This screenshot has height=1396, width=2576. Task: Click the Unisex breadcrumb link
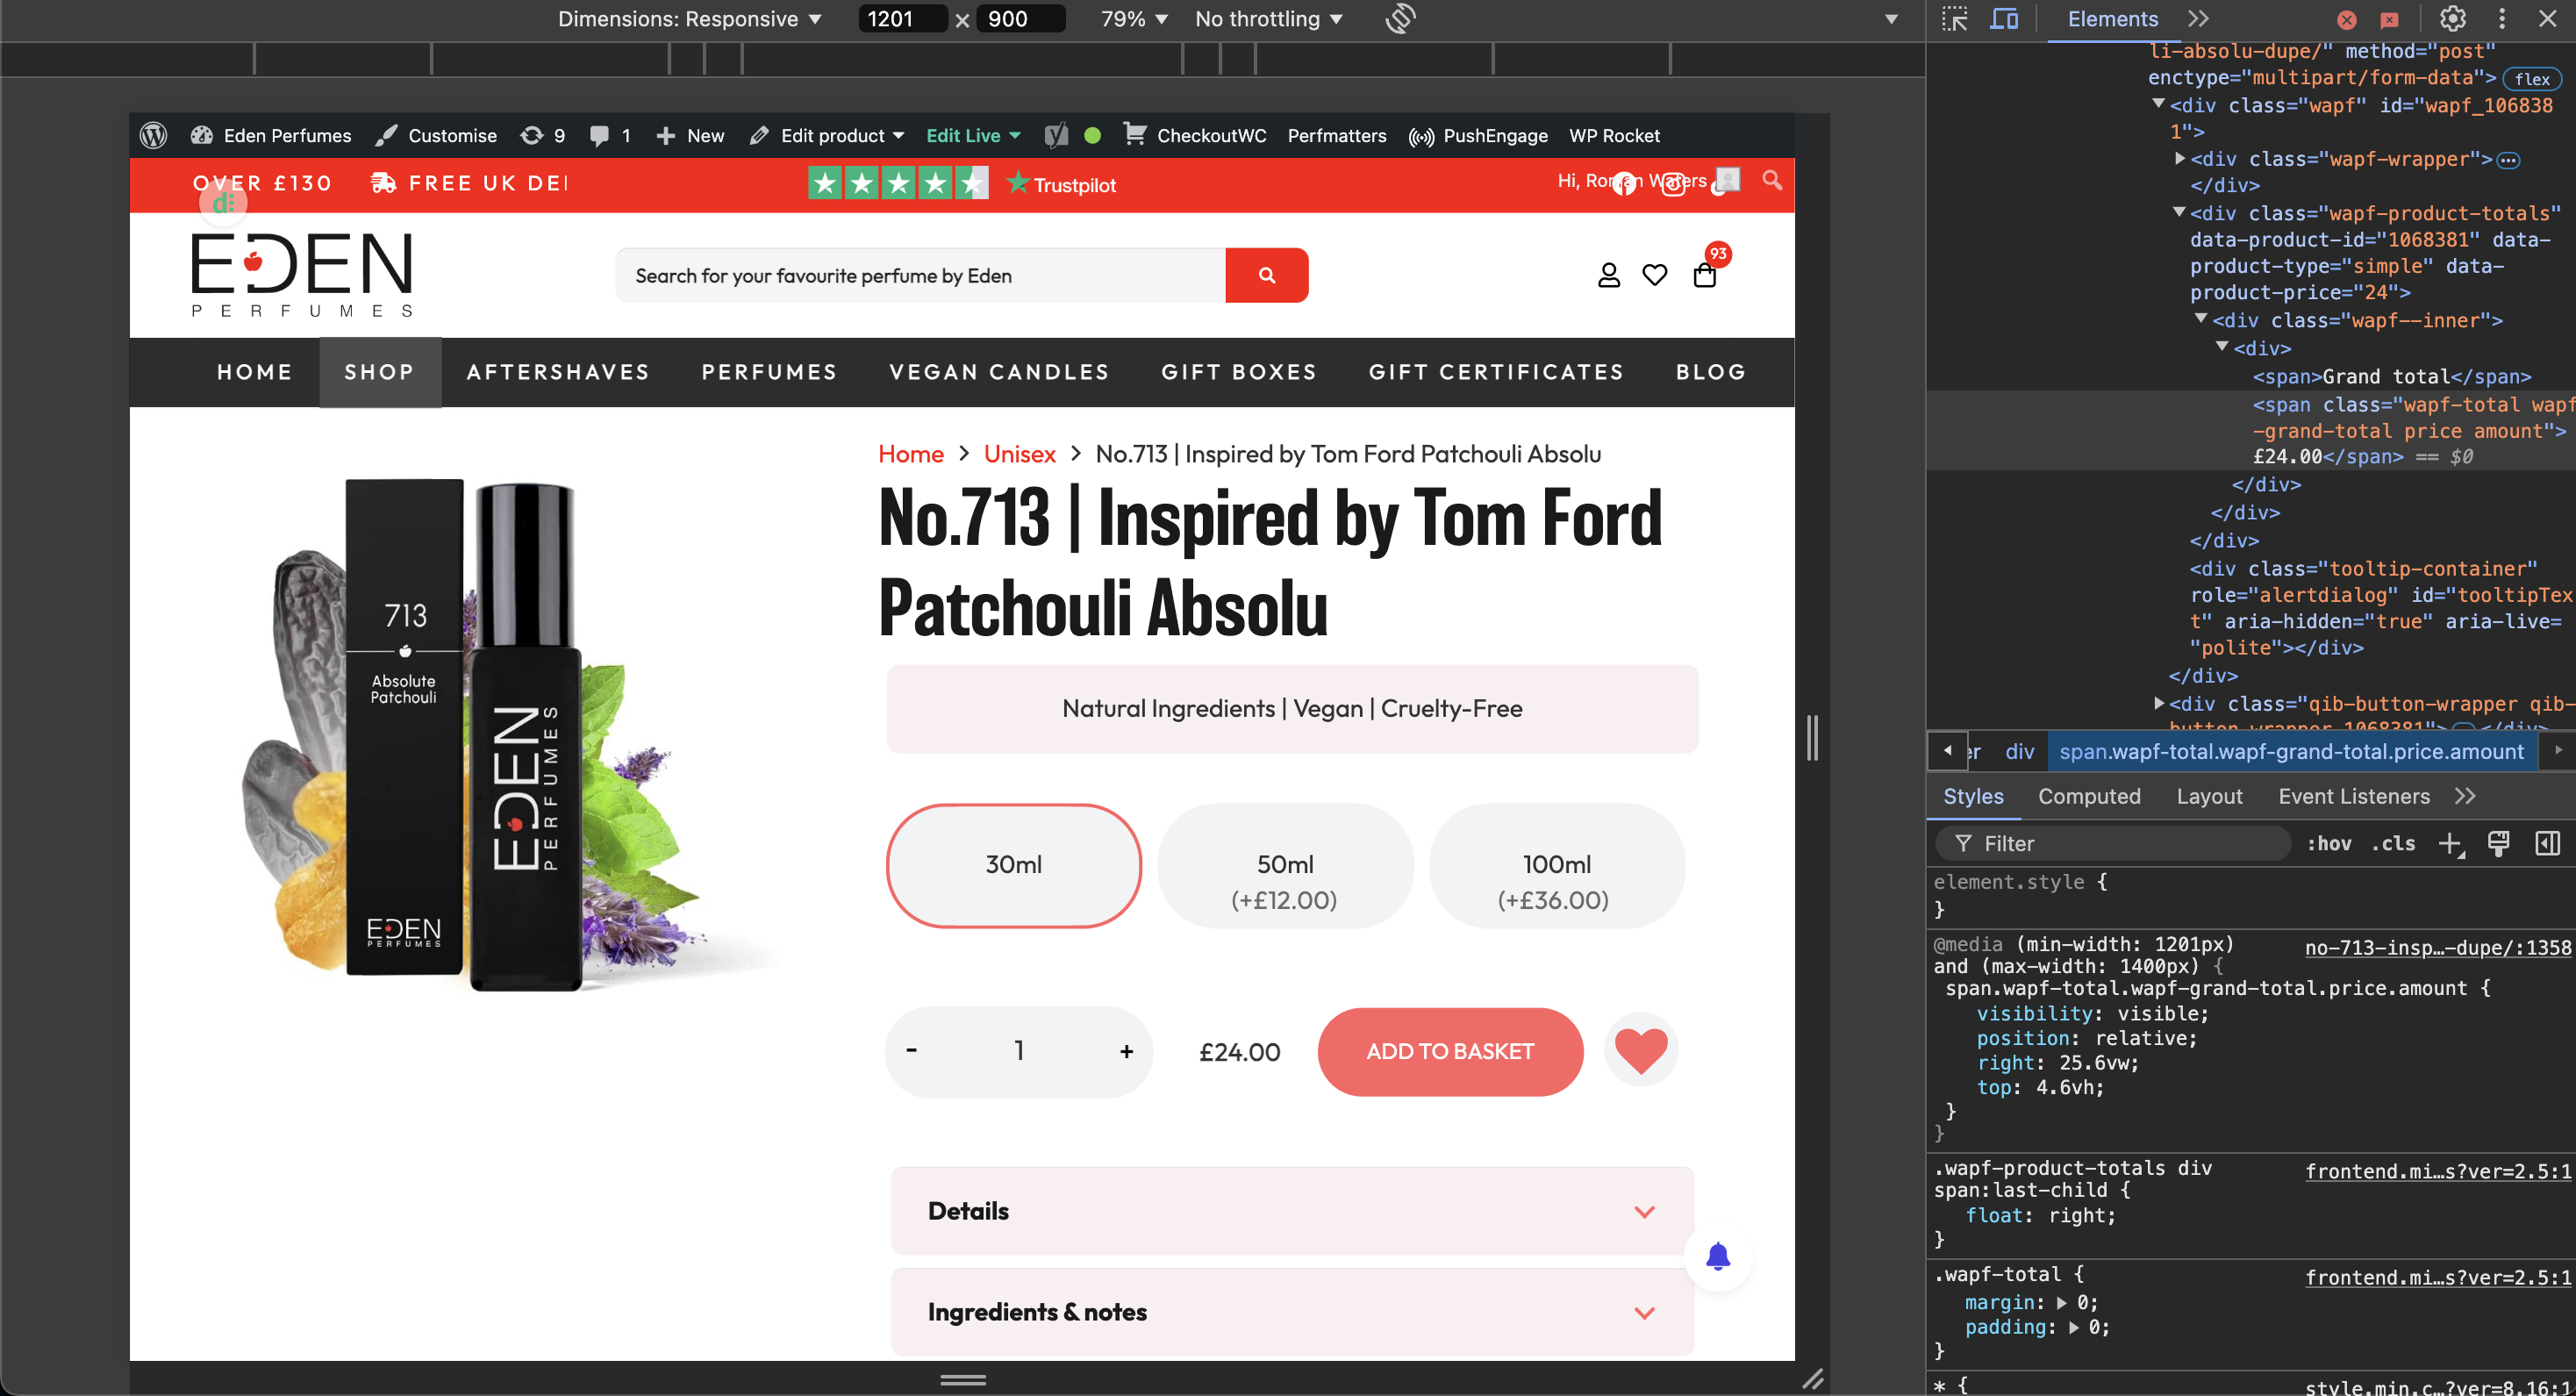click(1019, 454)
